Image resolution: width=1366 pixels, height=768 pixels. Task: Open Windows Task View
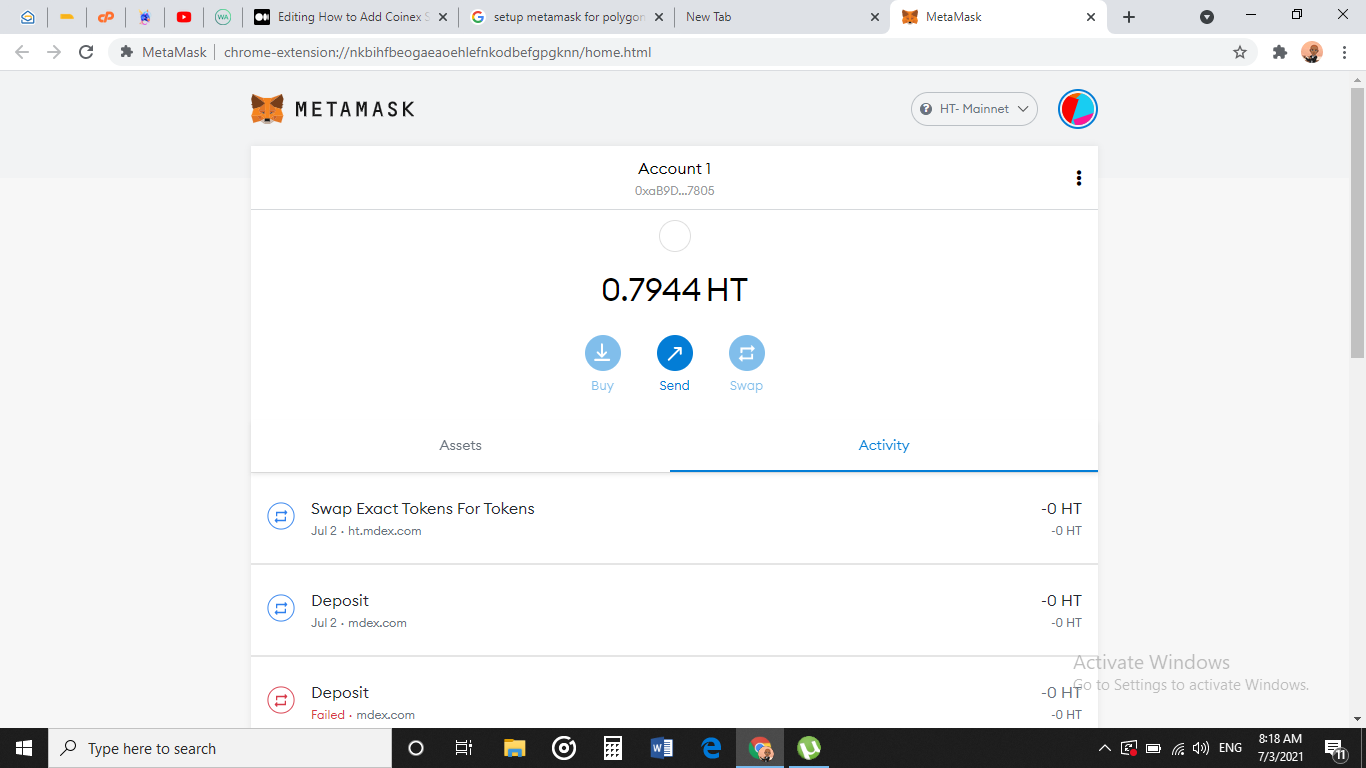(x=464, y=748)
